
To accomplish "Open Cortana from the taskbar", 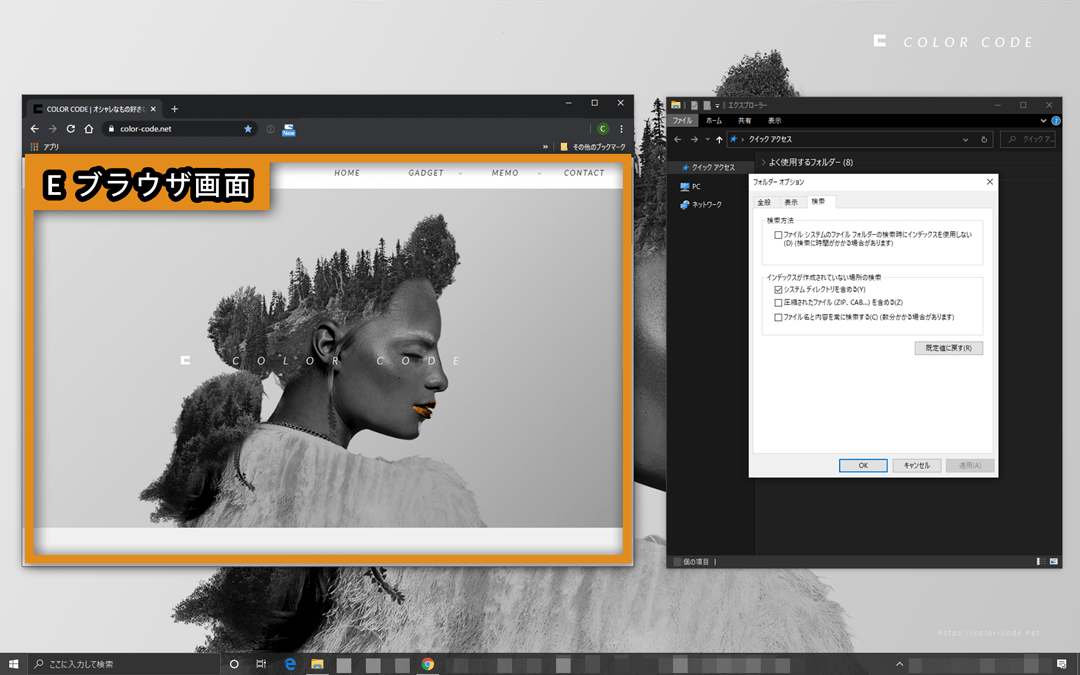I will (x=234, y=664).
